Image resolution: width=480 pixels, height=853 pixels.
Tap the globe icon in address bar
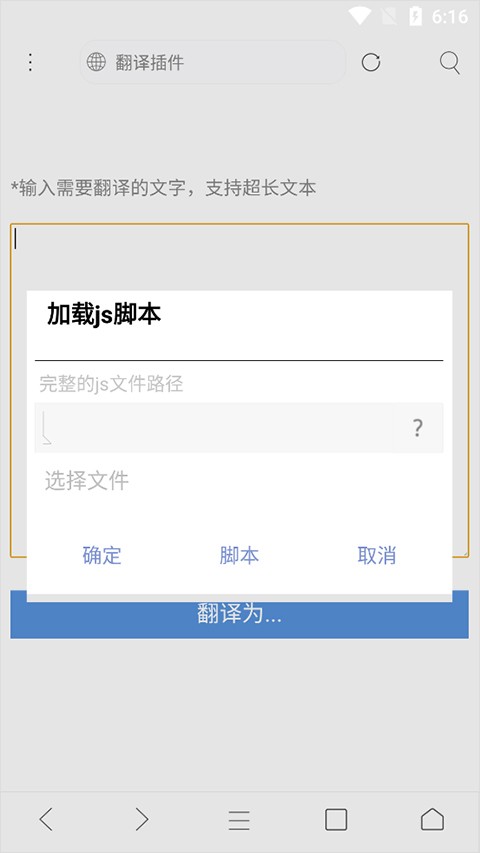point(96,62)
